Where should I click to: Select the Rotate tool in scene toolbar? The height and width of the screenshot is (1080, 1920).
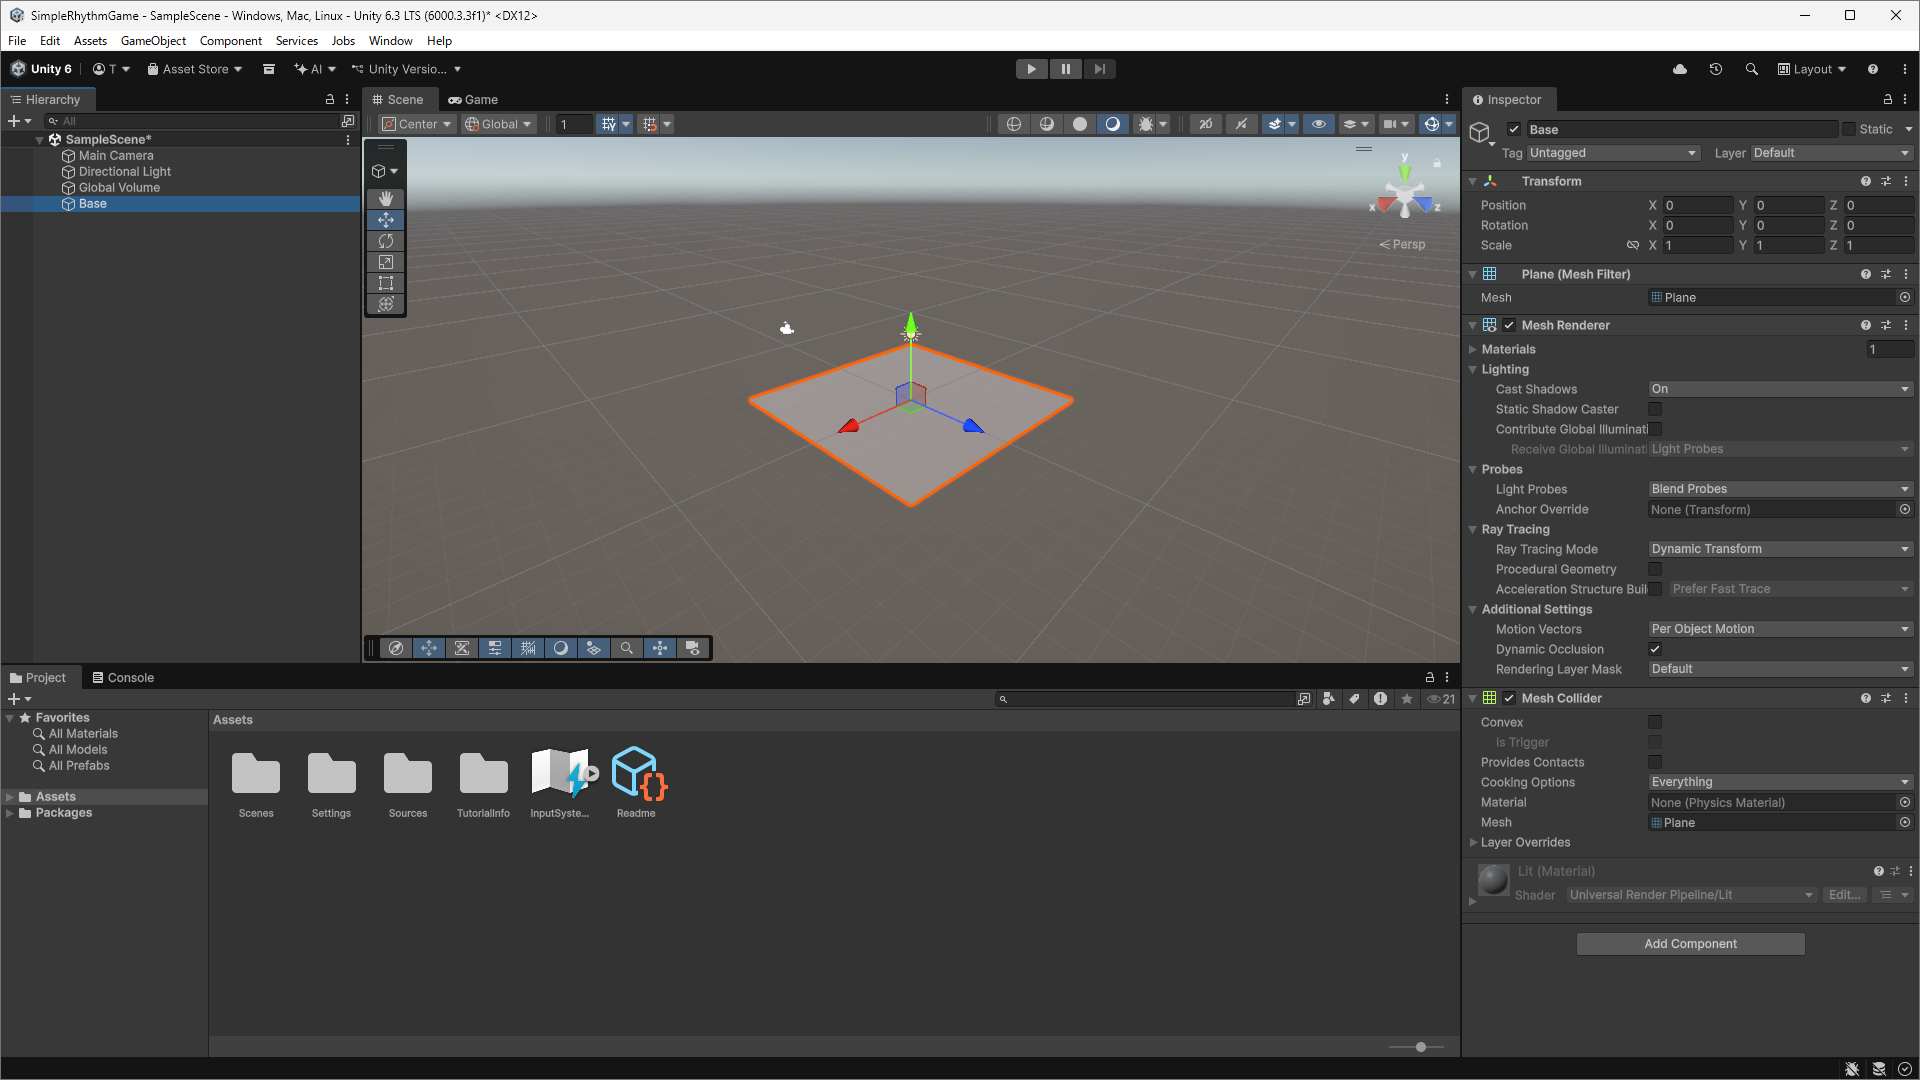tap(386, 241)
